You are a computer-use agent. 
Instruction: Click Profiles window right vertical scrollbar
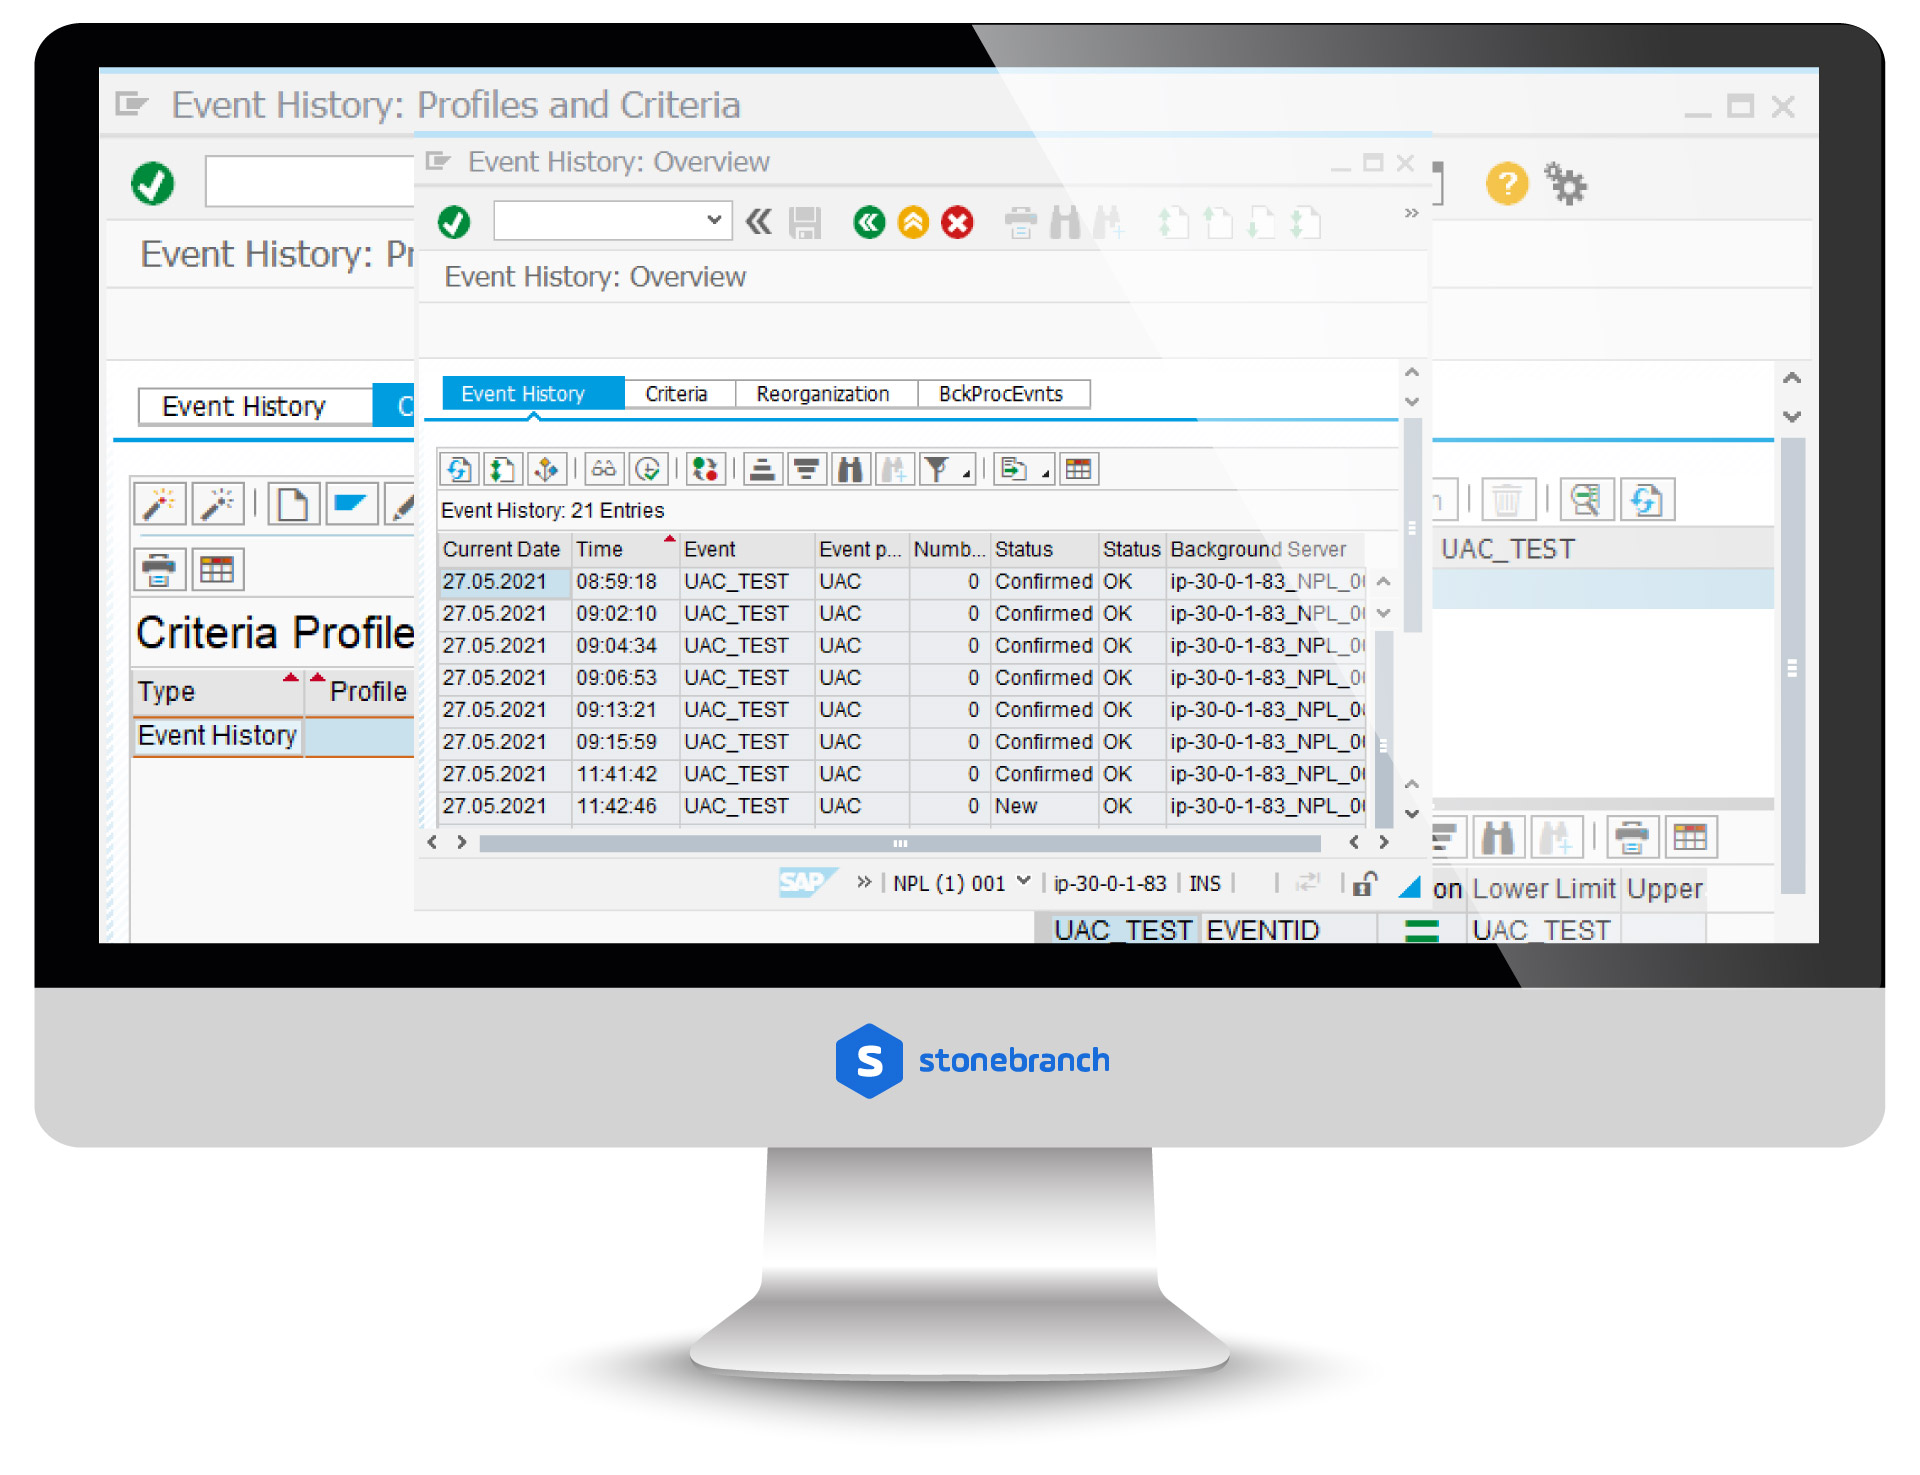pos(1792,667)
